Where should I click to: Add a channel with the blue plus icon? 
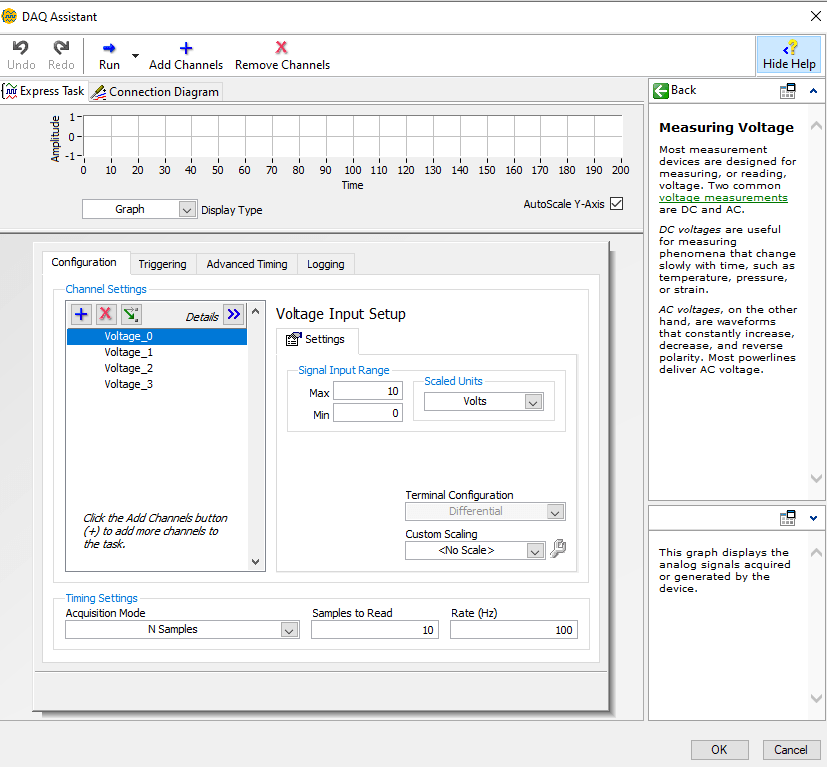(80, 314)
